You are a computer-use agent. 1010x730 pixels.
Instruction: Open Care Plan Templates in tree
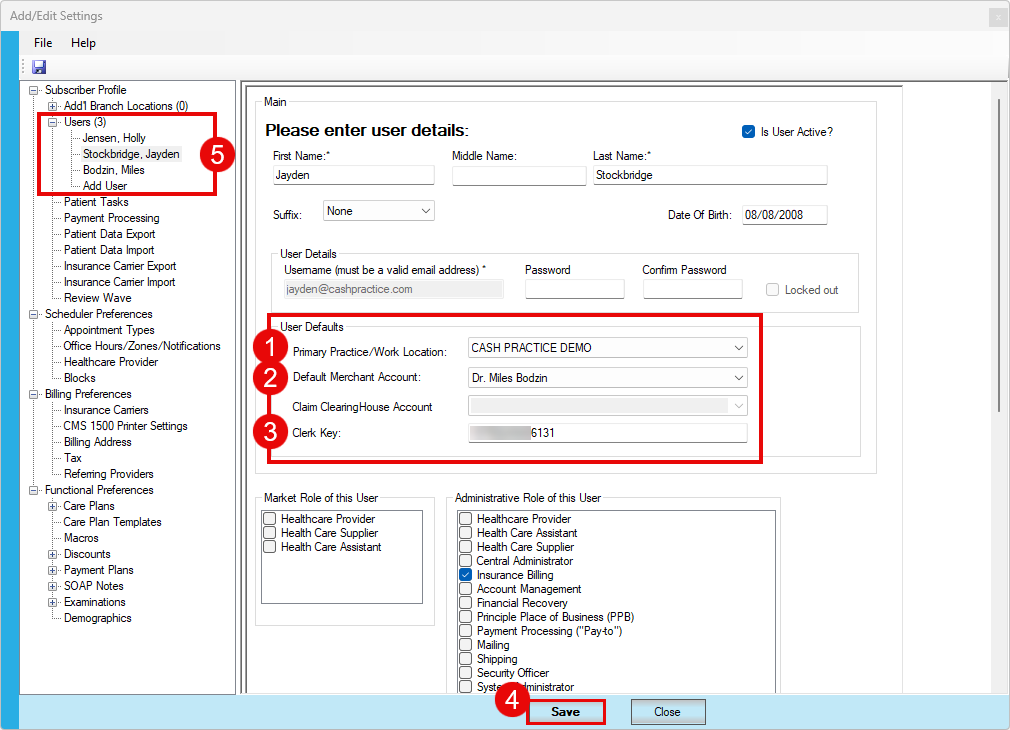[112, 522]
